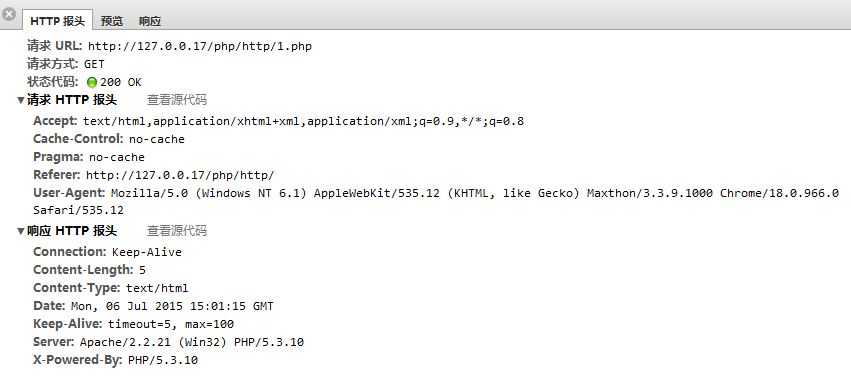Switch to the 预览 tab
851x389 pixels.
[x=112, y=21]
